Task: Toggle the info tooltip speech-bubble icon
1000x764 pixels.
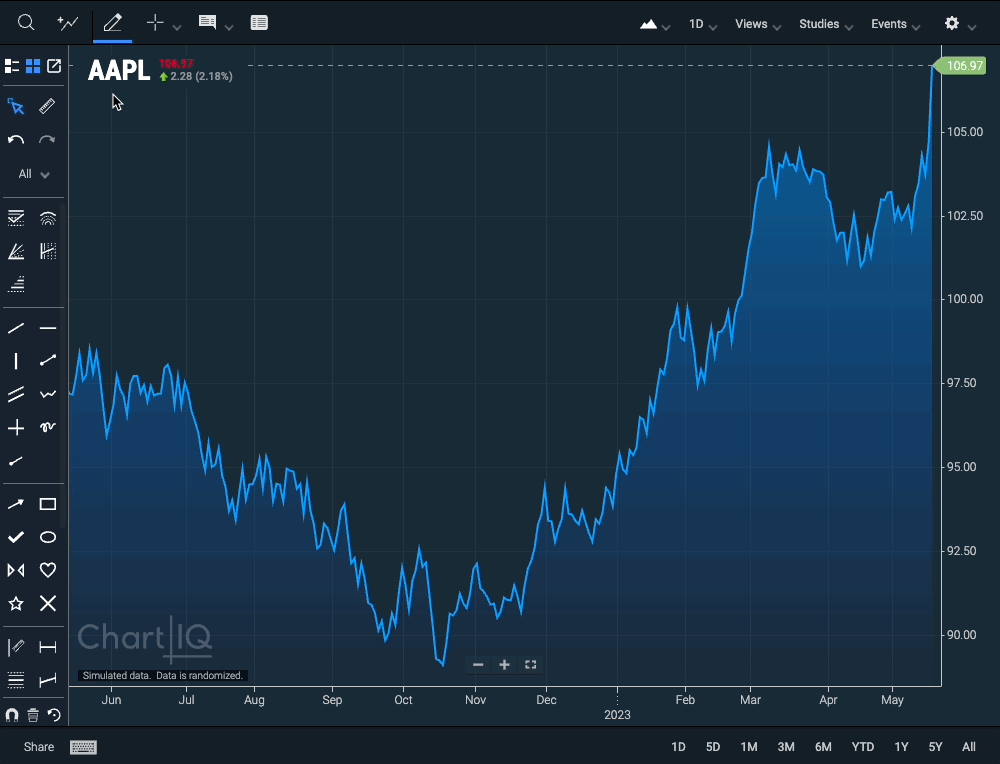Action: pos(207,22)
